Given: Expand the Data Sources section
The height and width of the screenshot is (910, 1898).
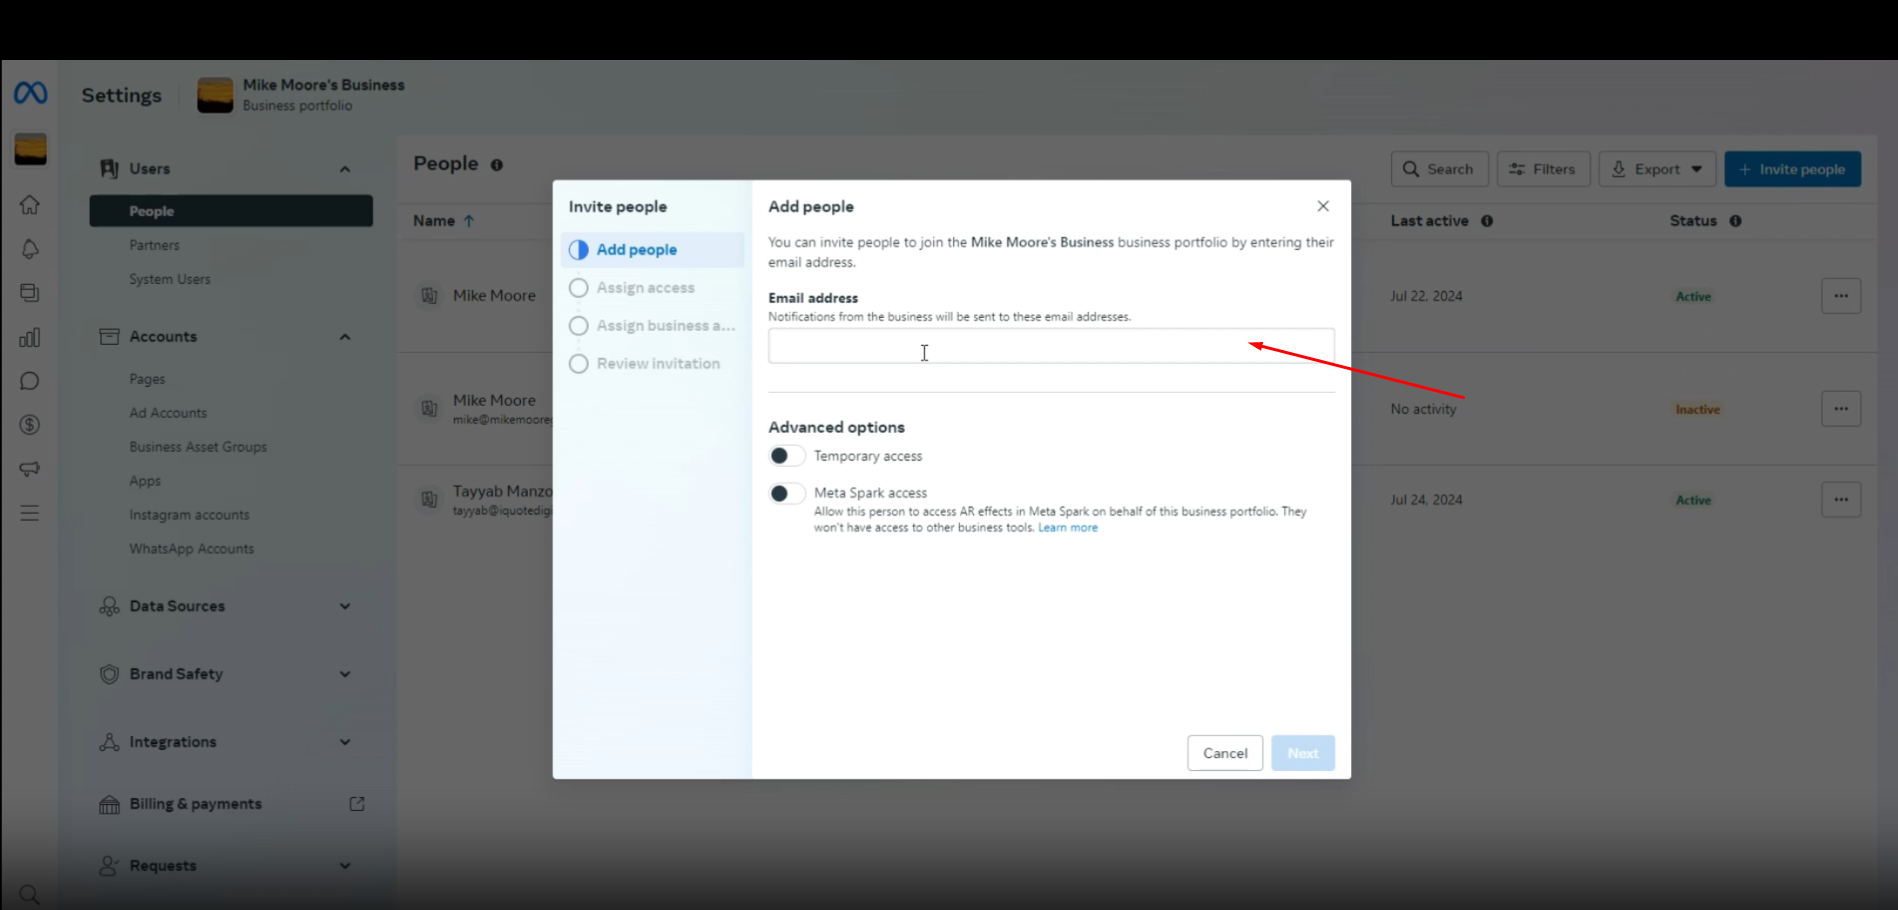Looking at the screenshot, I should [x=345, y=606].
